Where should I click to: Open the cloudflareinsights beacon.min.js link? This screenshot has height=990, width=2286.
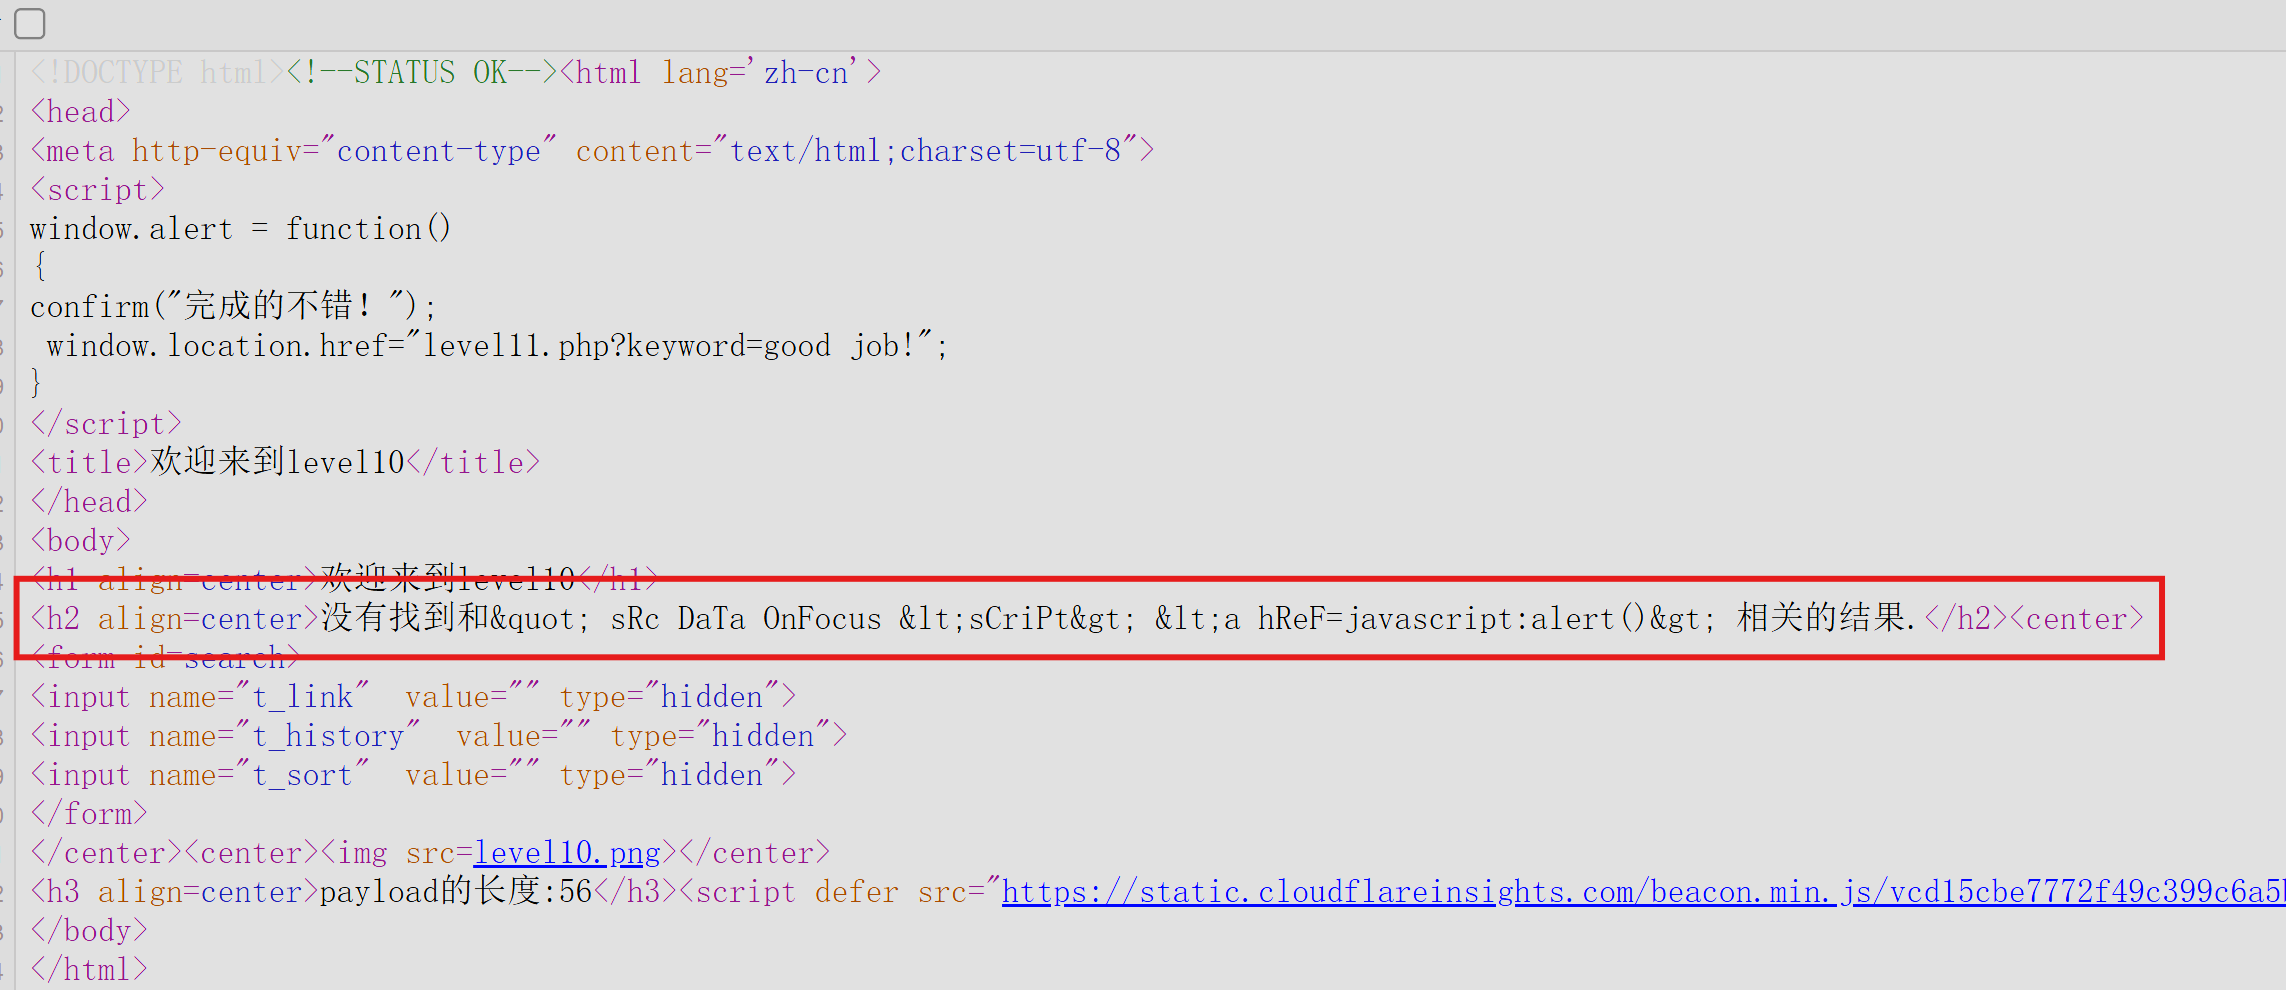tap(1643, 892)
